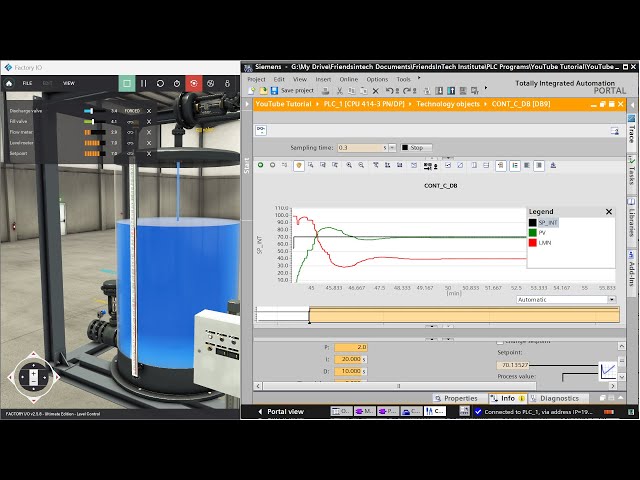Image resolution: width=640 pixels, height=480 pixels.
Task: Click the P gain input field
Action: tap(351, 347)
